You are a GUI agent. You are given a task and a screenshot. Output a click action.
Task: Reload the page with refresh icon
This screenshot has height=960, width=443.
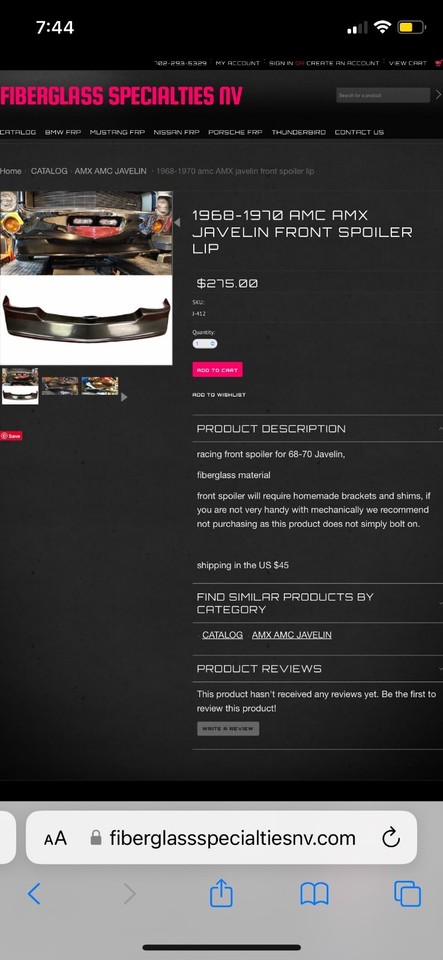[x=390, y=838]
